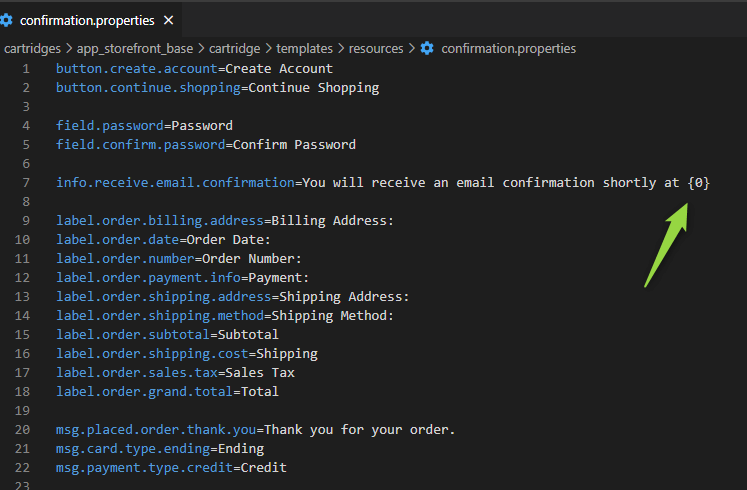This screenshot has width=747, height=490.
Task: Click the label.order.number key
Action: coord(125,259)
